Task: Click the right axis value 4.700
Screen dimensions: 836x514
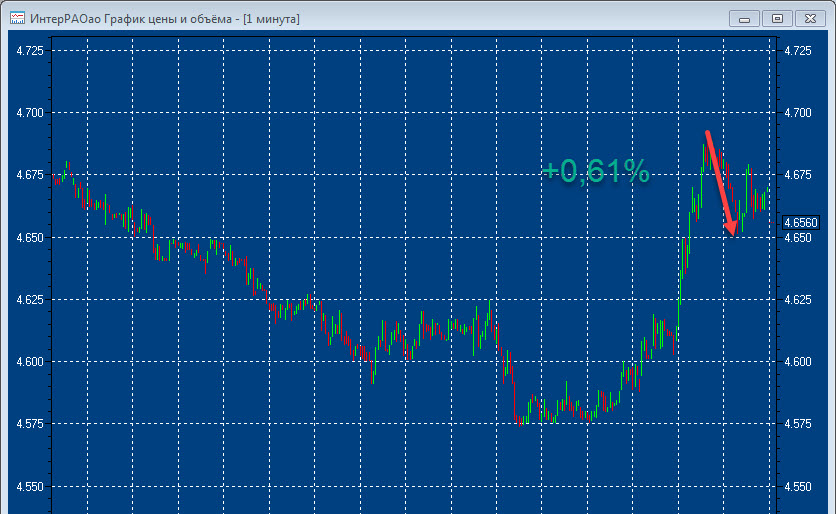Action: click(x=798, y=113)
